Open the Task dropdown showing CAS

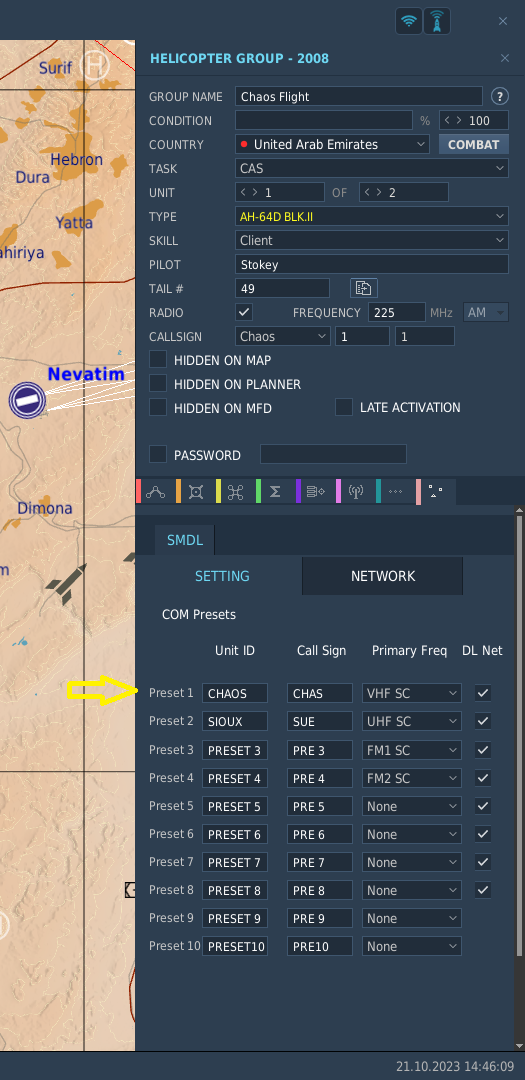pyautogui.click(x=372, y=168)
